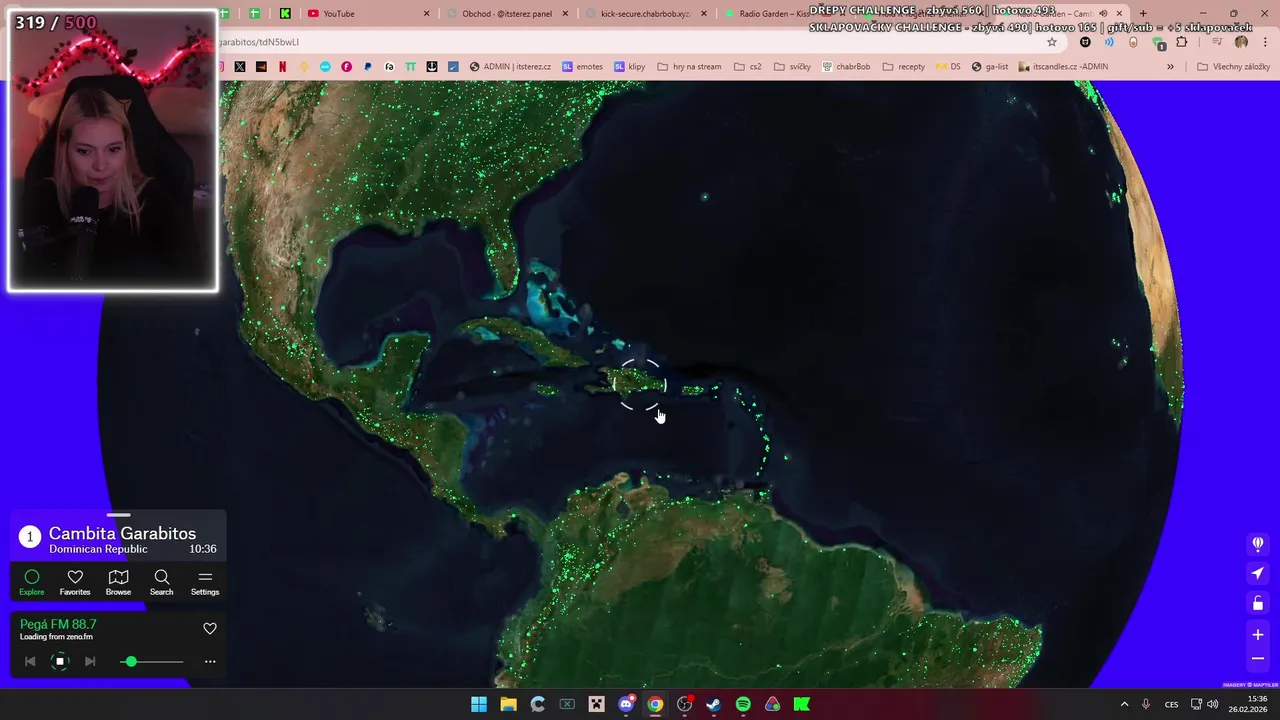Screen dimensions: 1280x720
Task: Open the emotes bookmark
Action: coord(583,67)
